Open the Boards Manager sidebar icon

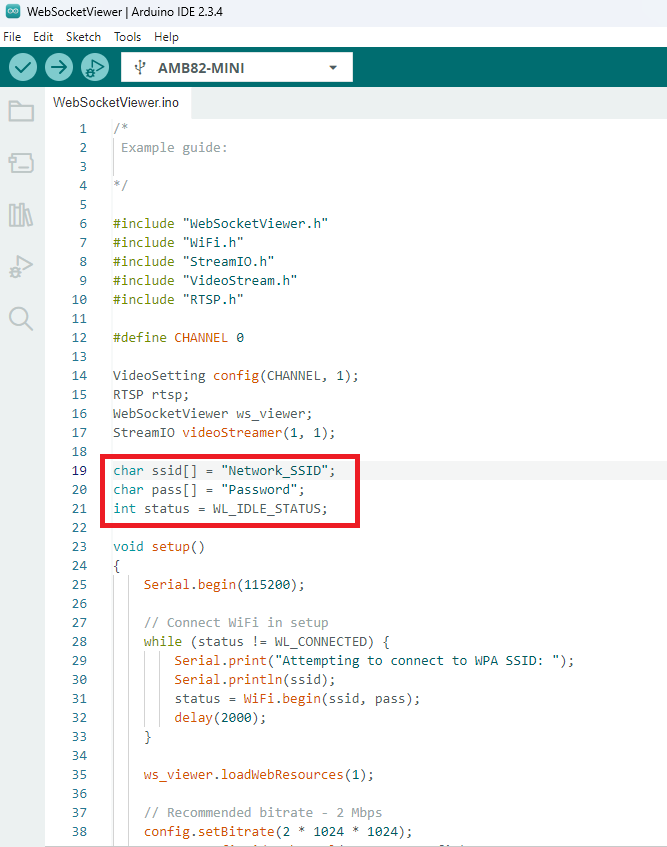click(x=21, y=163)
